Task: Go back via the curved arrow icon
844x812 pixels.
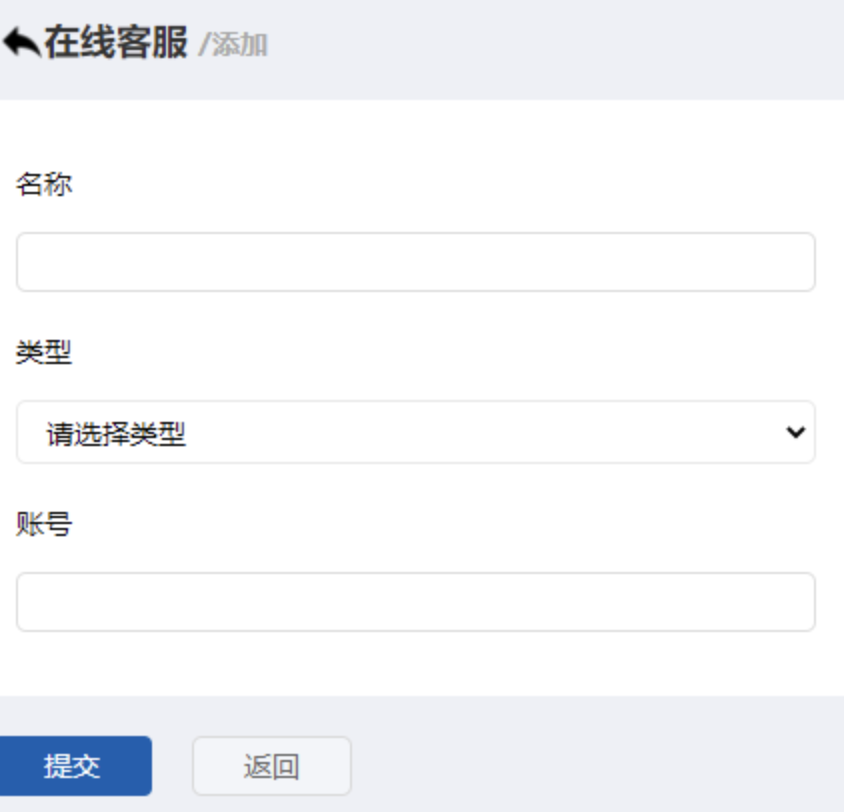Action: coord(22,43)
